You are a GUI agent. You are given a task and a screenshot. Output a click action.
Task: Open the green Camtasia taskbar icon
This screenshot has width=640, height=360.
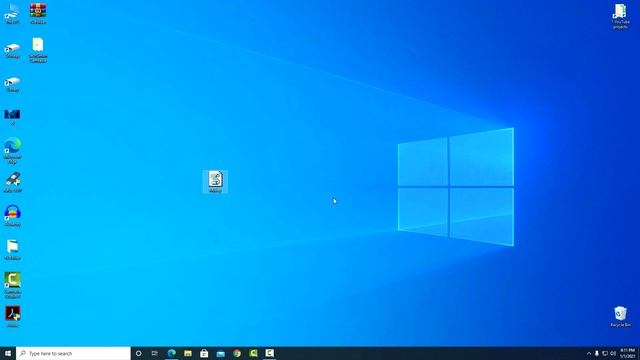coord(253,353)
